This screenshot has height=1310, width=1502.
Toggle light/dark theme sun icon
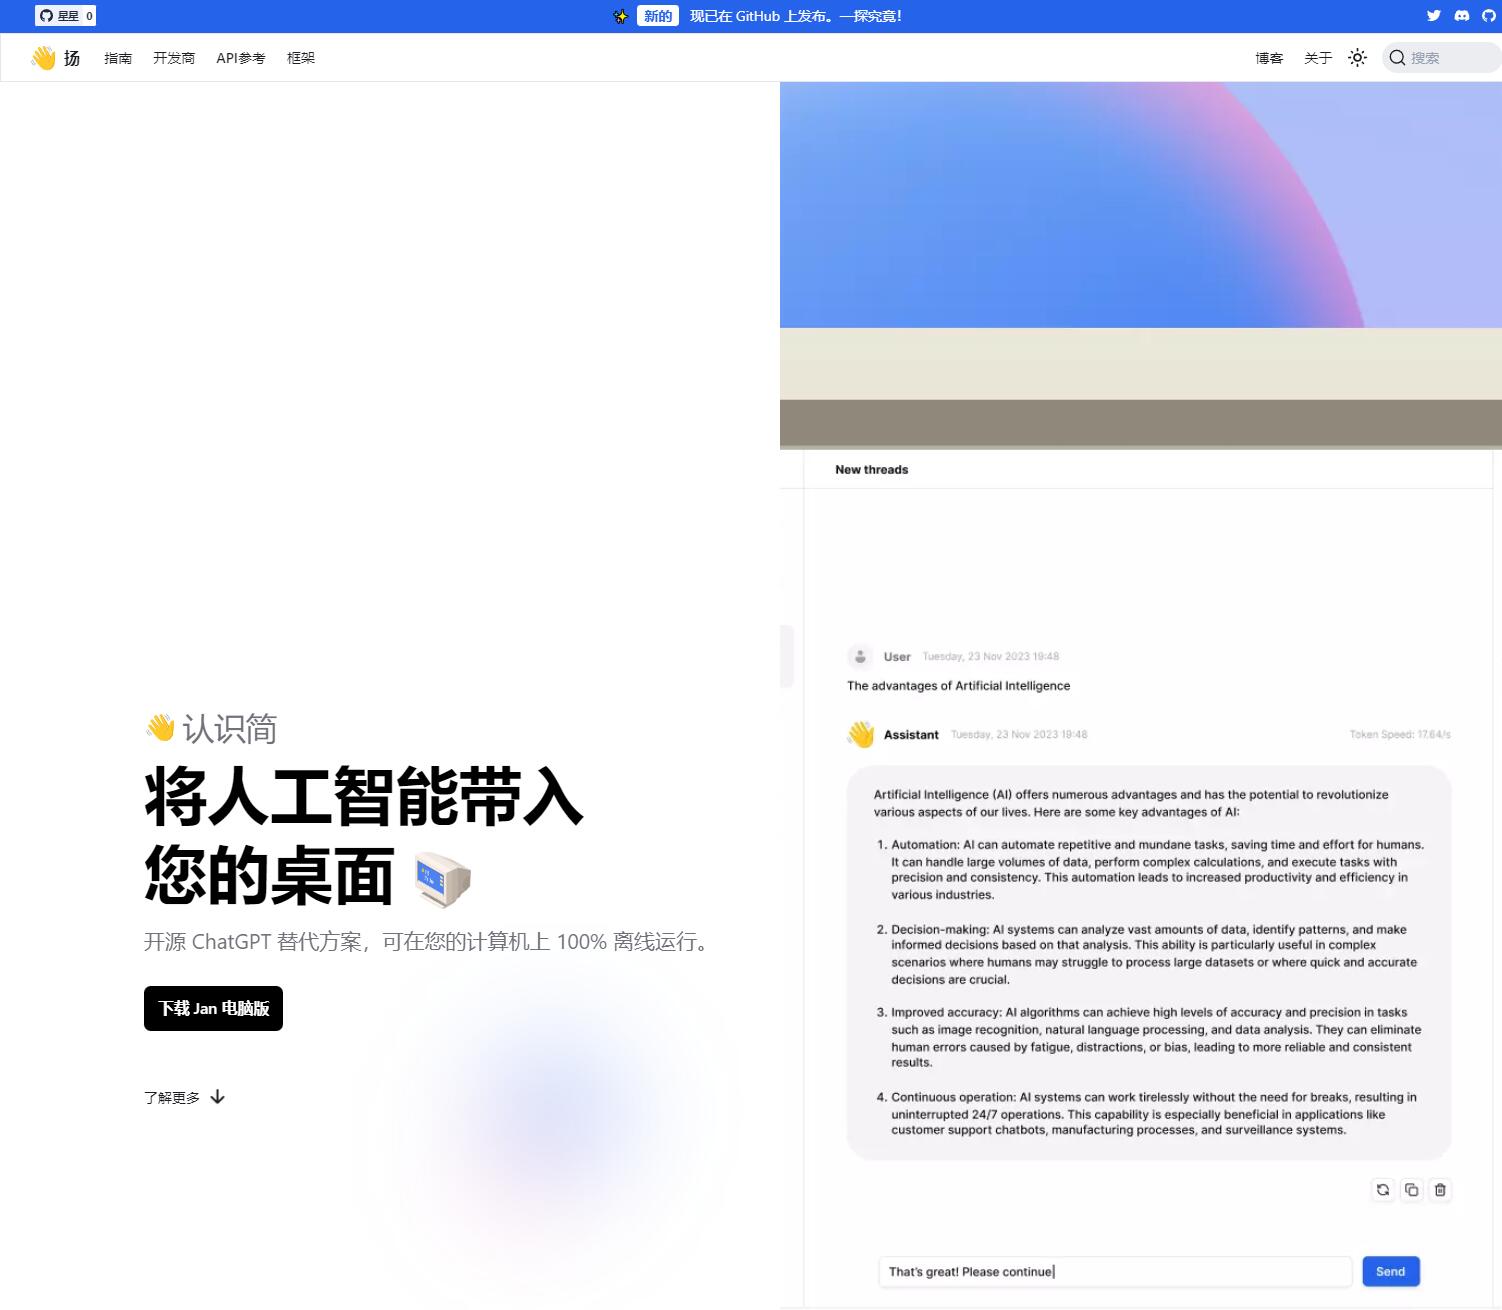click(1357, 58)
